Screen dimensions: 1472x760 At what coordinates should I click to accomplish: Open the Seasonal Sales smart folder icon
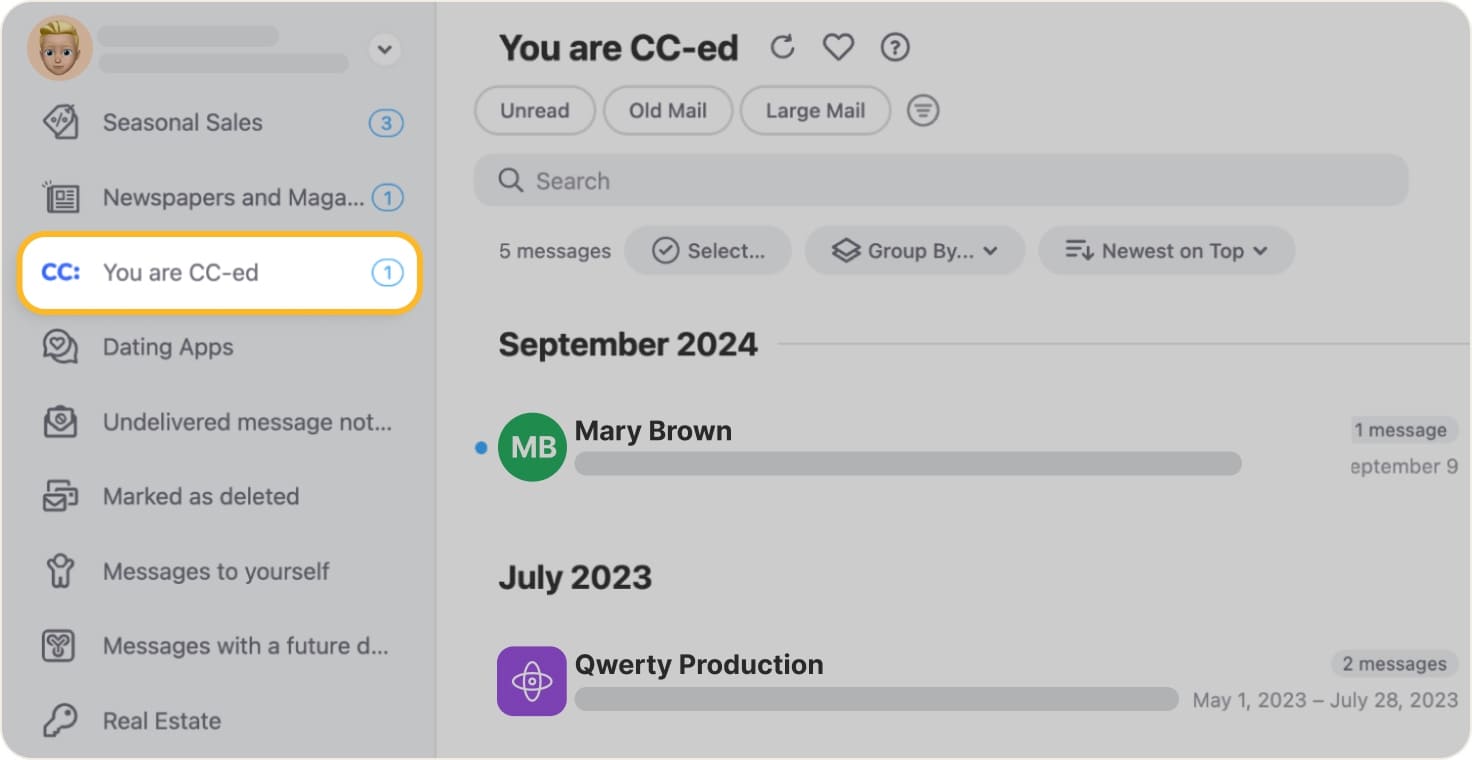(61, 122)
